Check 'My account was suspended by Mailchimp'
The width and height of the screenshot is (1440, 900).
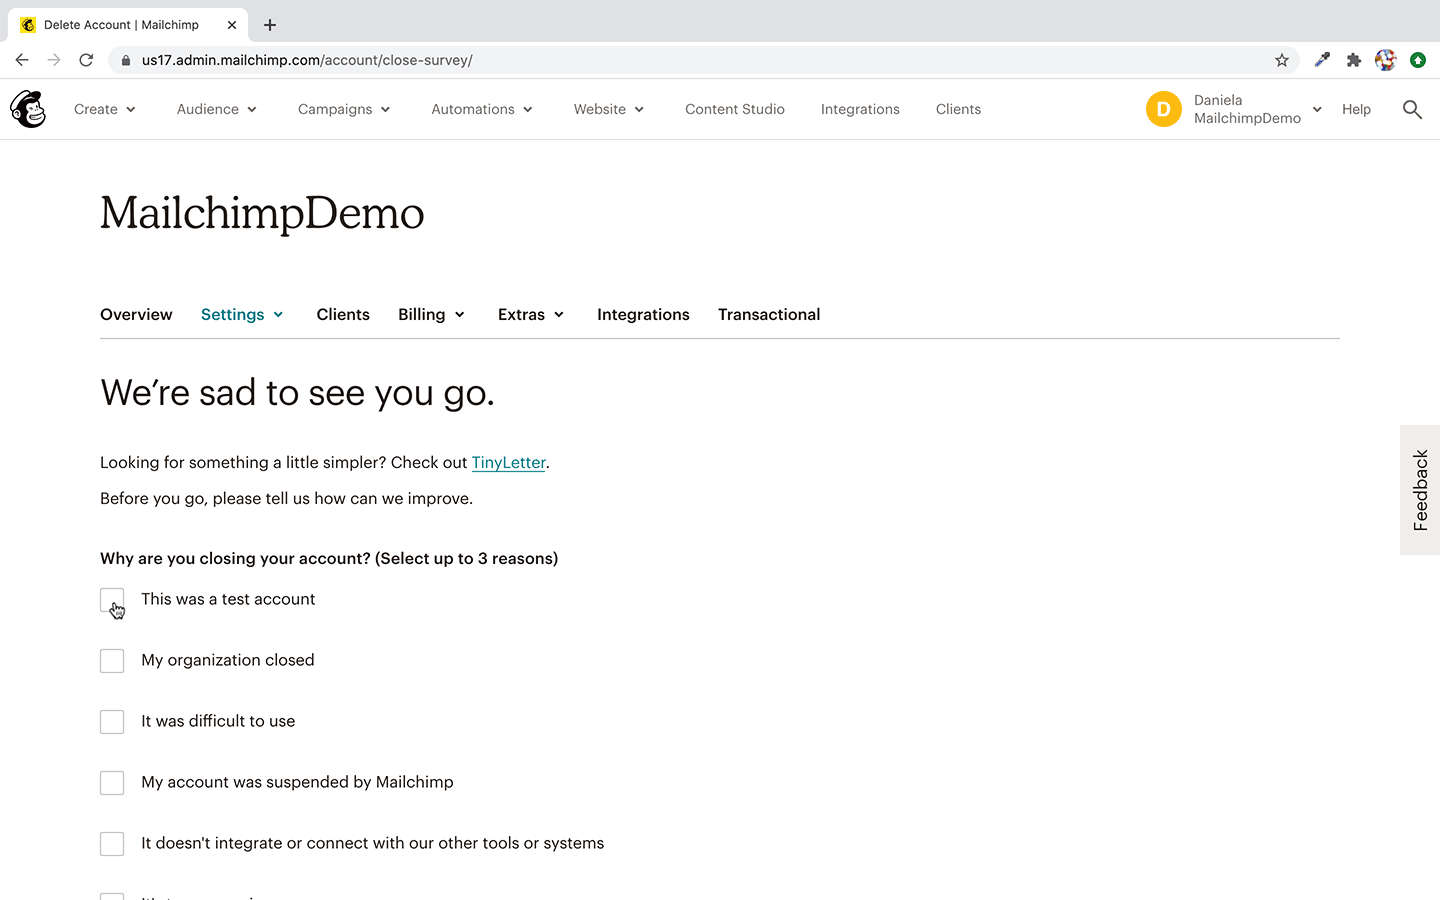tap(112, 783)
